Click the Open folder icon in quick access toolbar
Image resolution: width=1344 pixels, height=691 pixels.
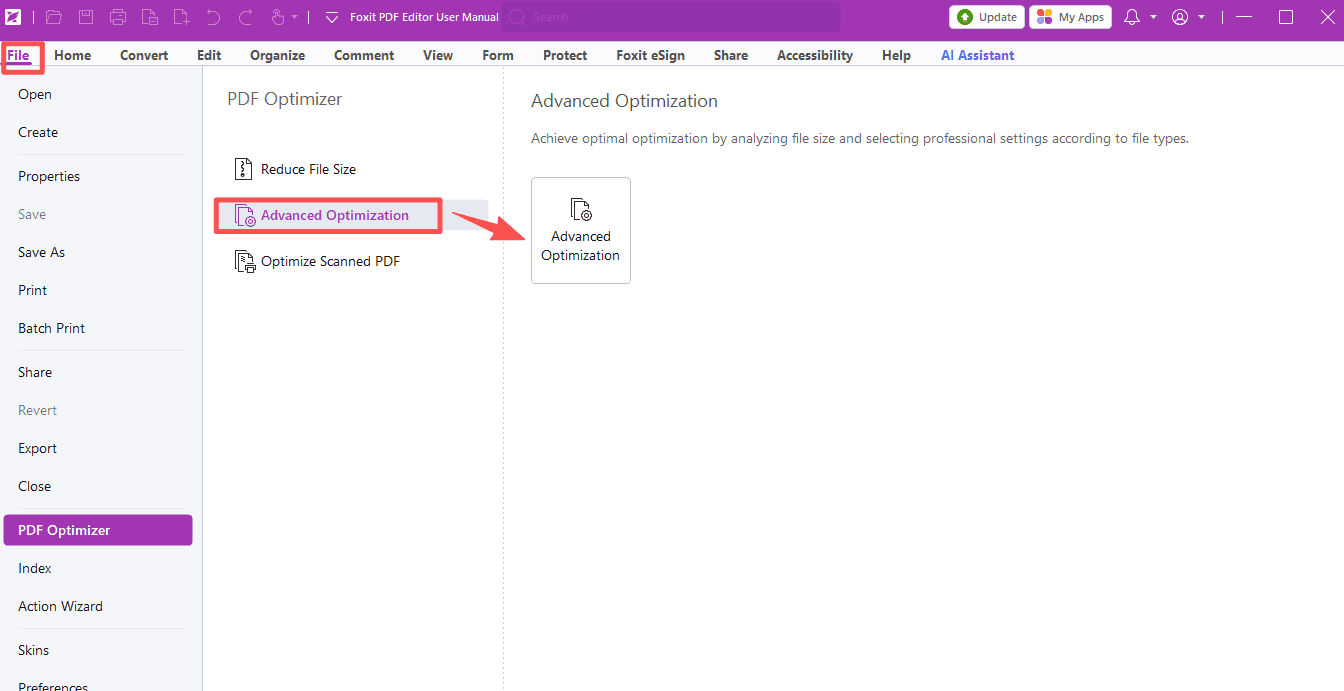pyautogui.click(x=54, y=17)
